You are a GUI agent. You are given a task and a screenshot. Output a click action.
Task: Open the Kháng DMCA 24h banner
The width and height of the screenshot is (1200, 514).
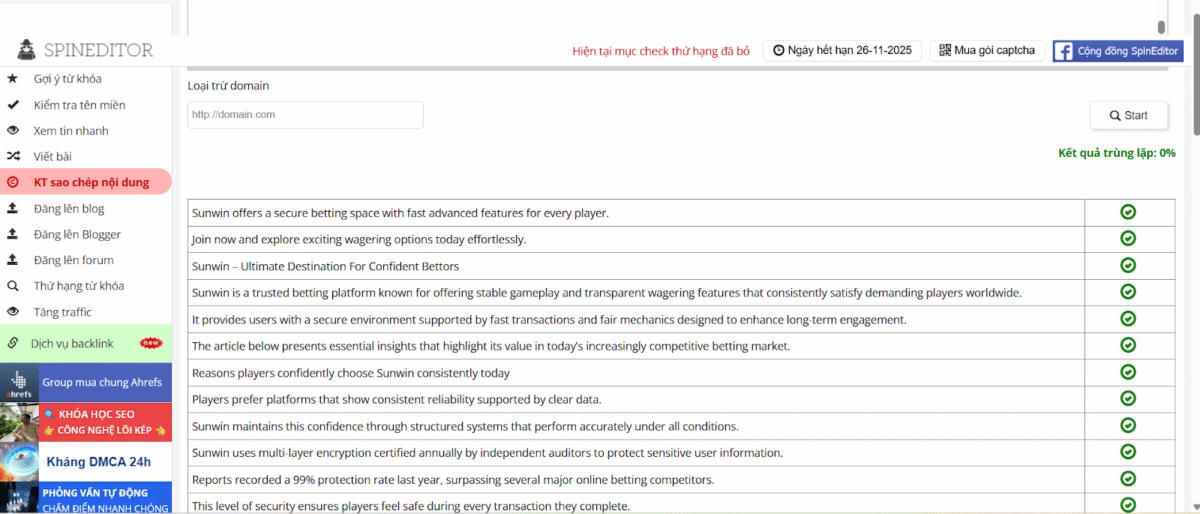tap(86, 462)
